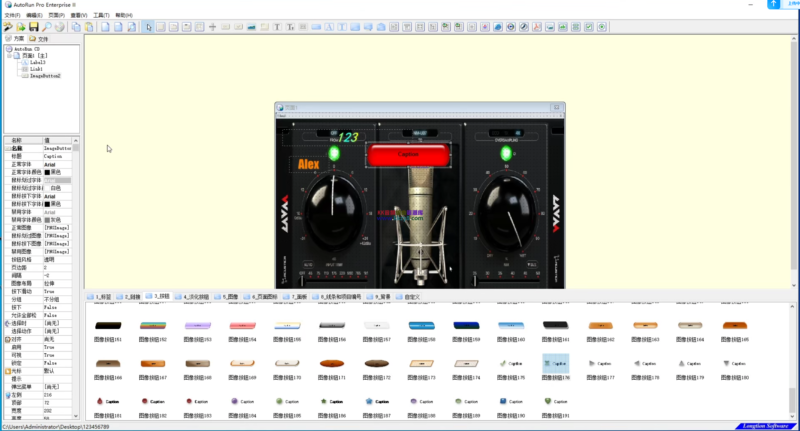Expand the 选择时 property group
The height and width of the screenshot is (431, 800).
tap(6, 323)
